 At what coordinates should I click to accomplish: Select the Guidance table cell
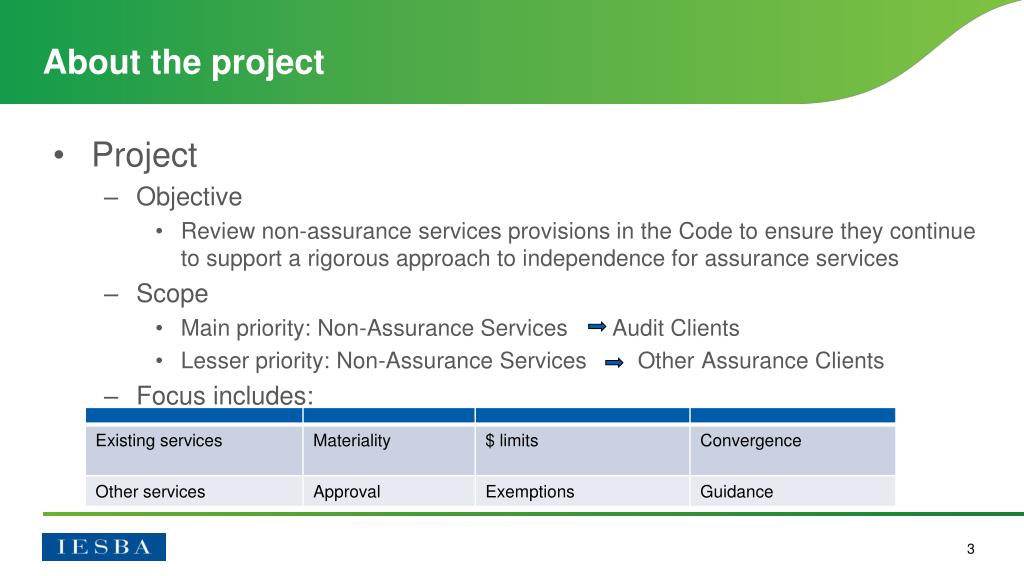[793, 491]
